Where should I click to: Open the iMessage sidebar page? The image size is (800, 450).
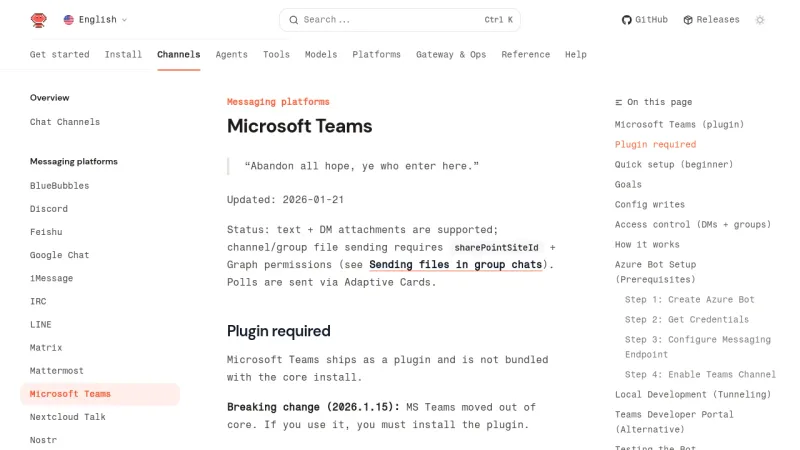(52, 278)
